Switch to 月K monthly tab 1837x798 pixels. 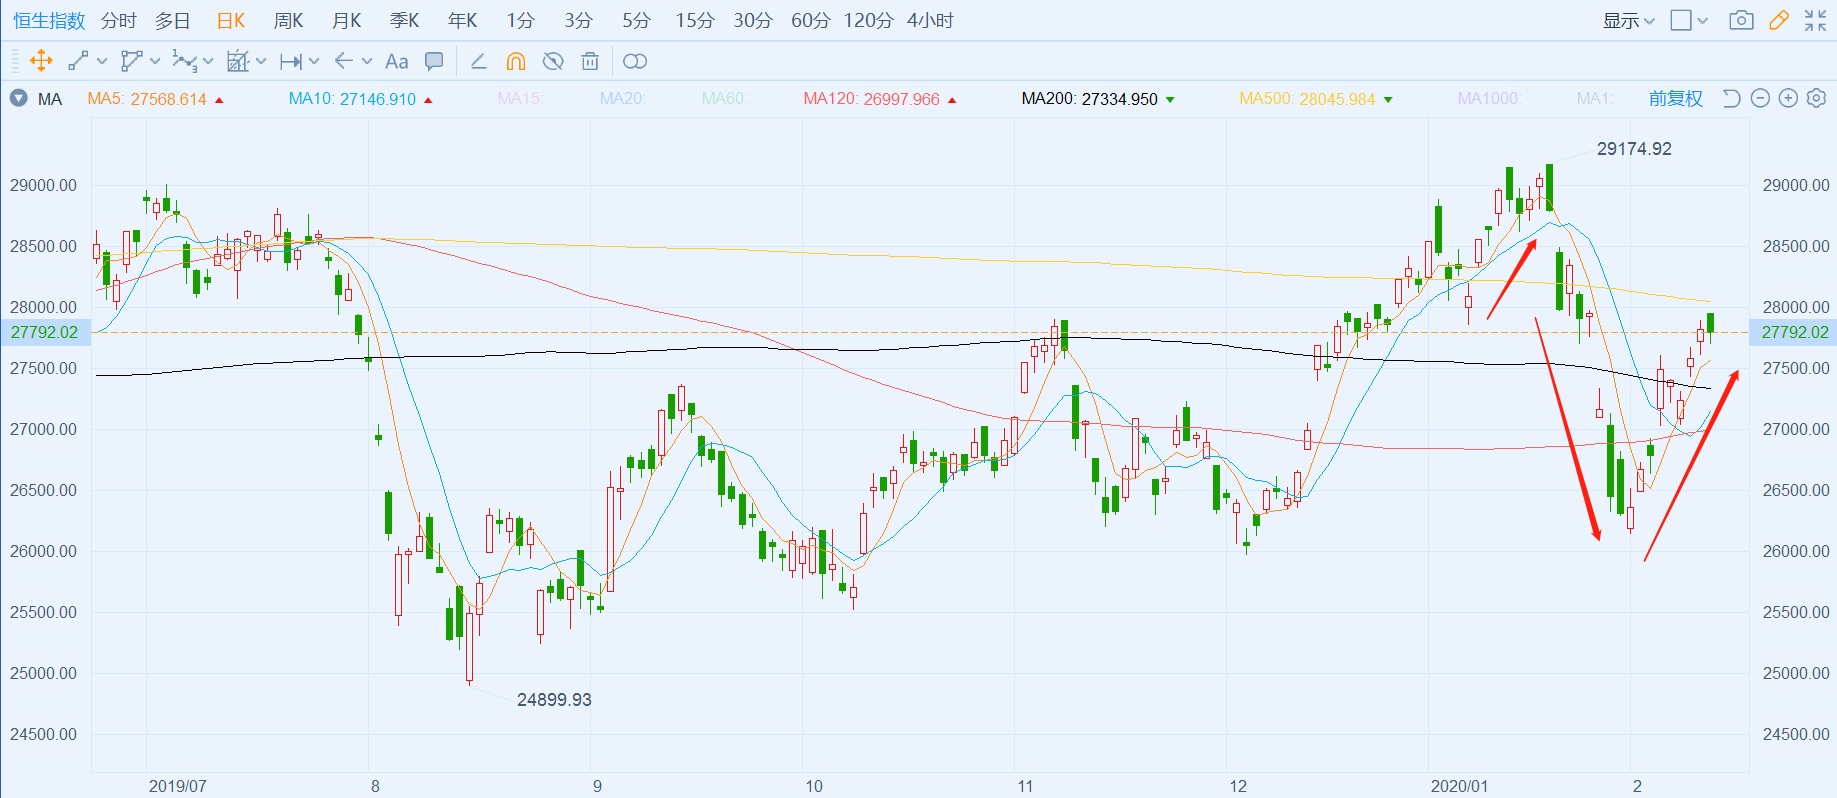(346, 20)
